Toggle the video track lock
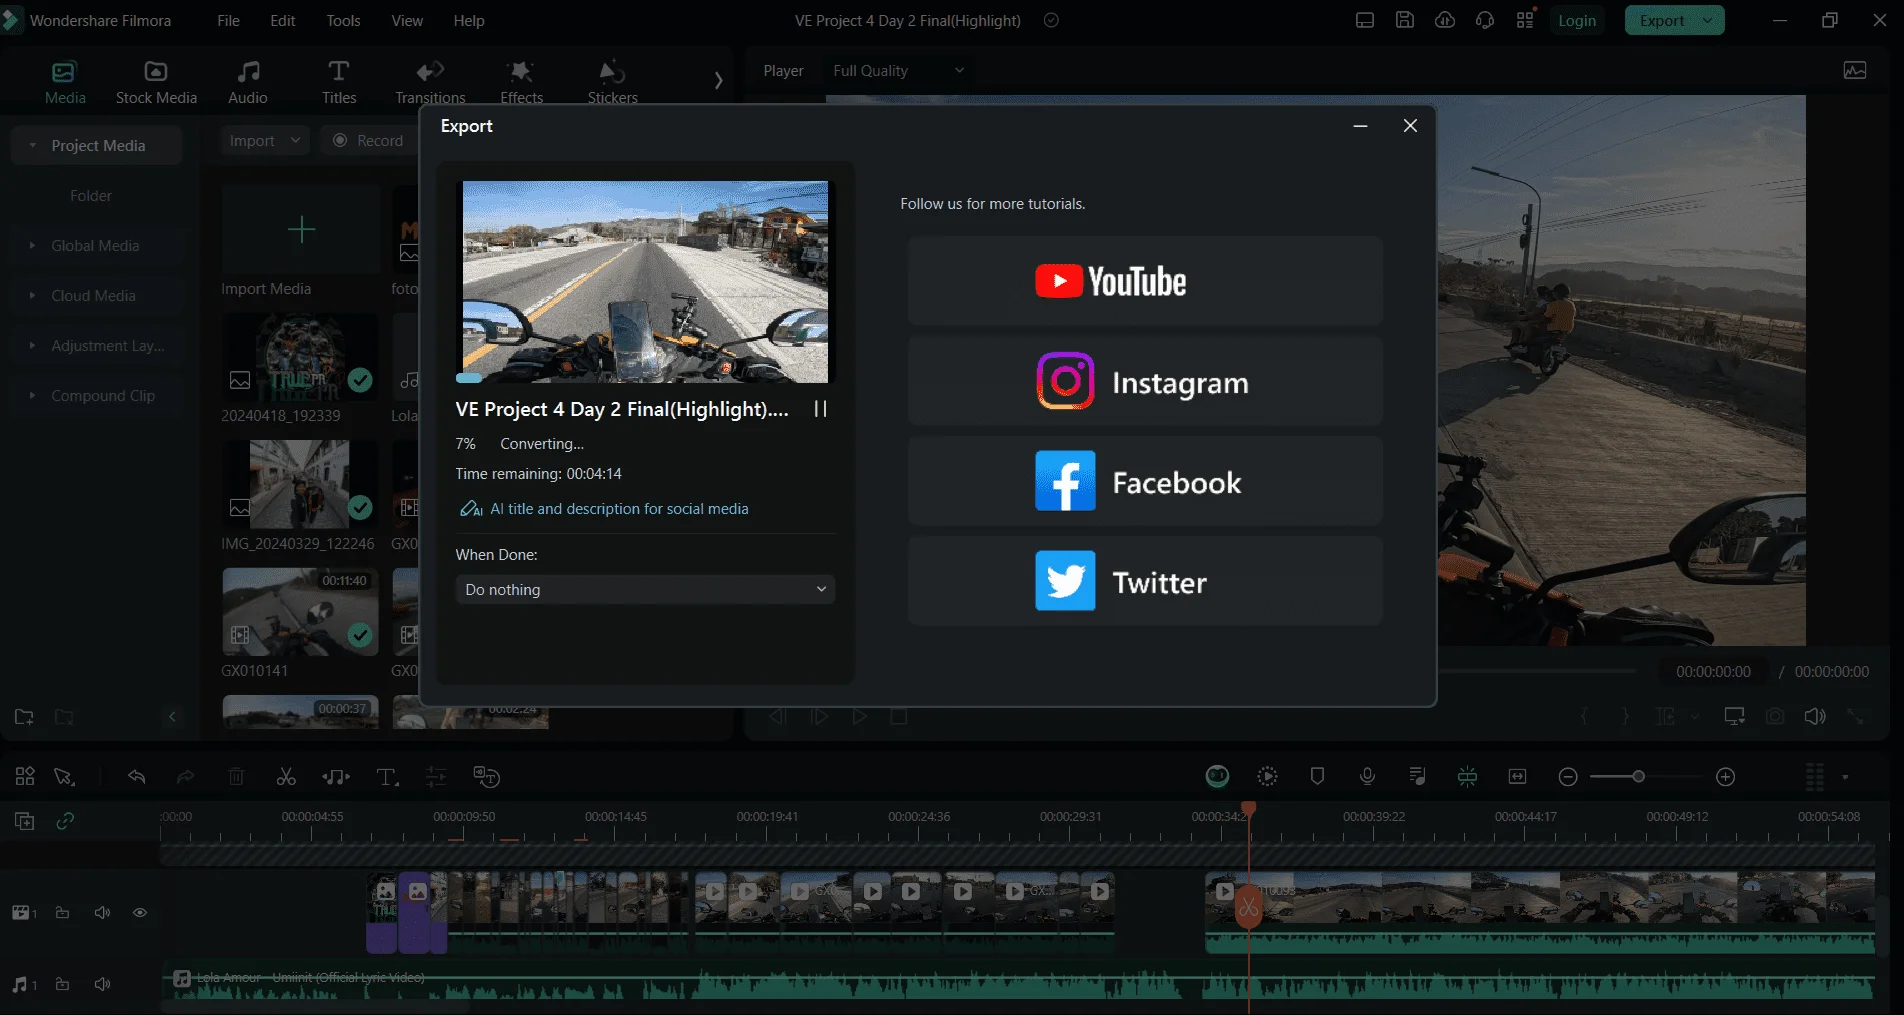This screenshot has width=1904, height=1015. 62,912
